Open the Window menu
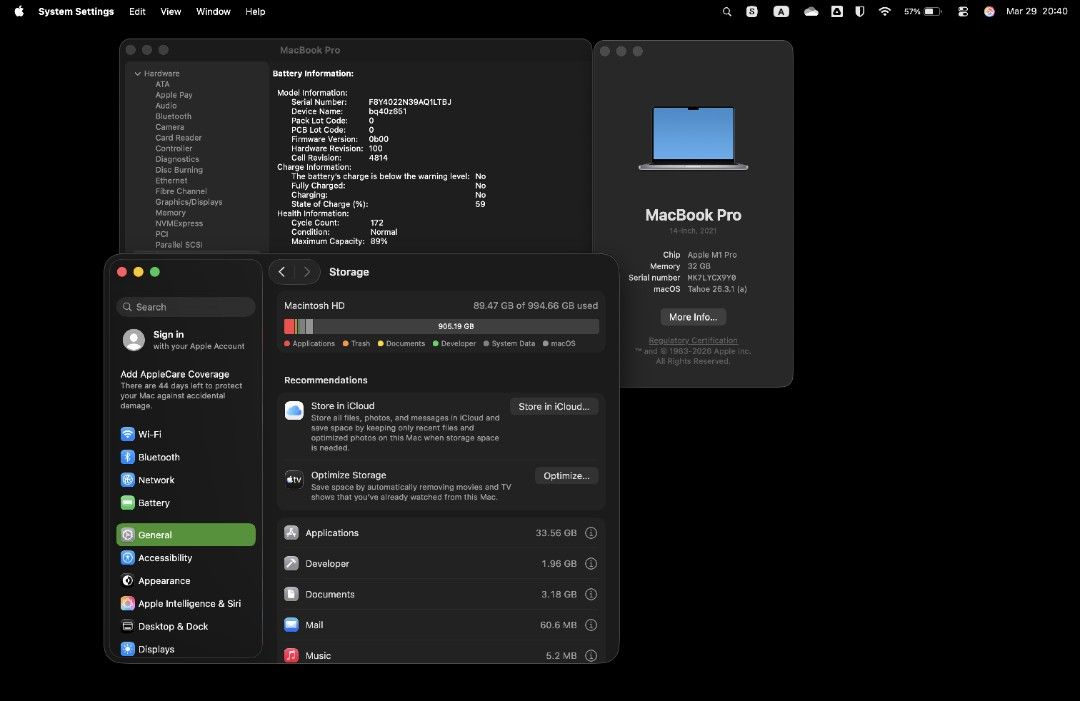Image resolution: width=1080 pixels, height=701 pixels. [x=213, y=12]
